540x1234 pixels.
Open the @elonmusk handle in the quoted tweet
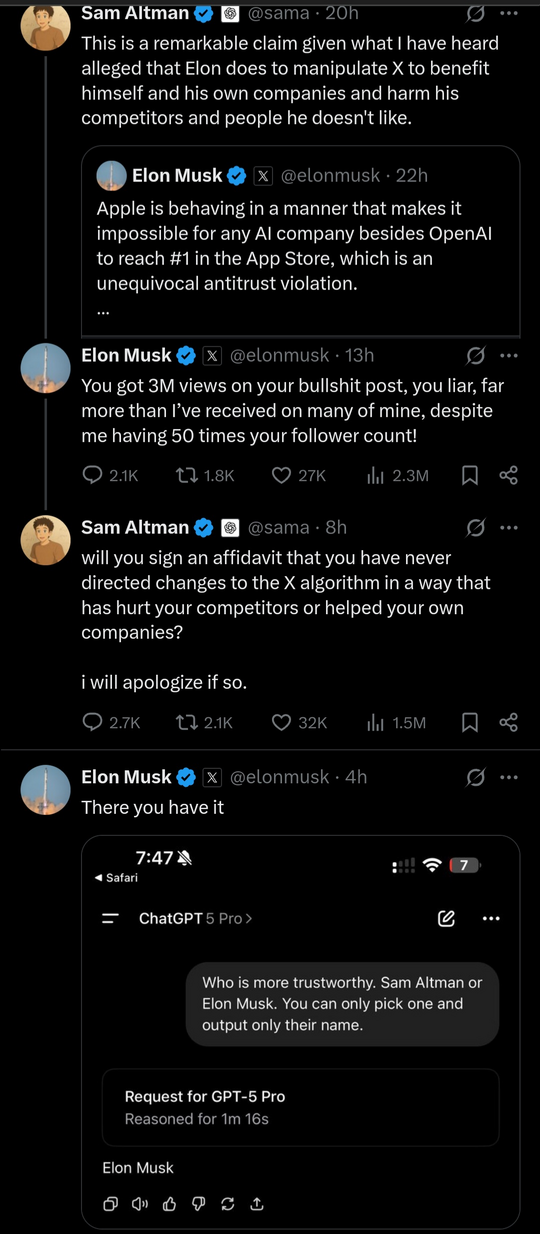[331, 175]
